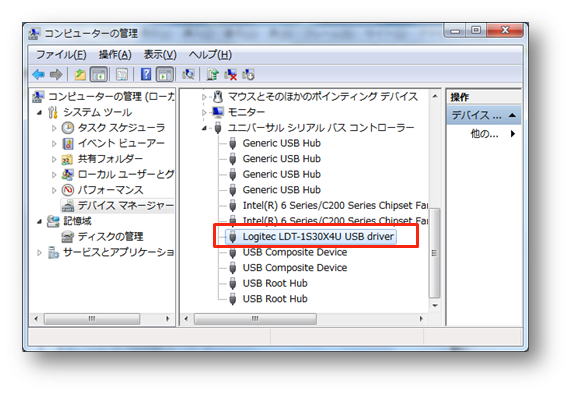Collapse the システム ツール node
The width and height of the screenshot is (571, 394).
click(39, 113)
